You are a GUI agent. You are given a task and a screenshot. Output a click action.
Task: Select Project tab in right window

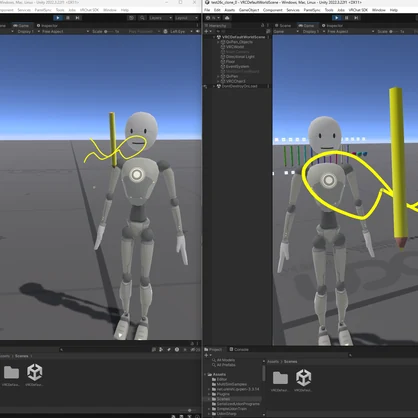[213, 349]
